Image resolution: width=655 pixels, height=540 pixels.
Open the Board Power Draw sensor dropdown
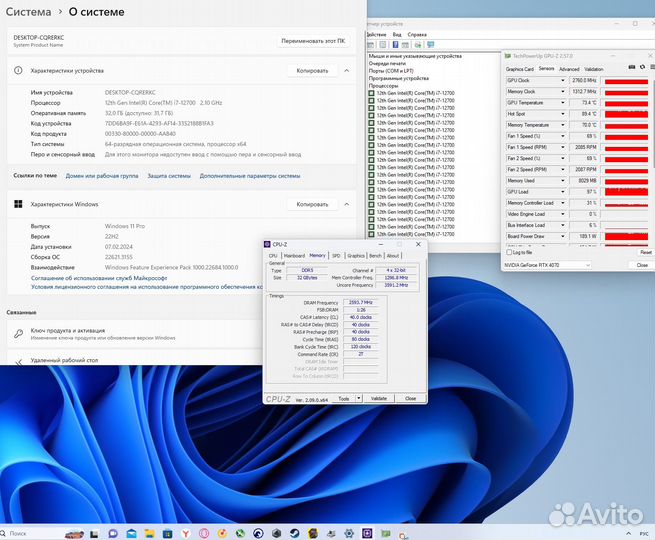coord(562,236)
